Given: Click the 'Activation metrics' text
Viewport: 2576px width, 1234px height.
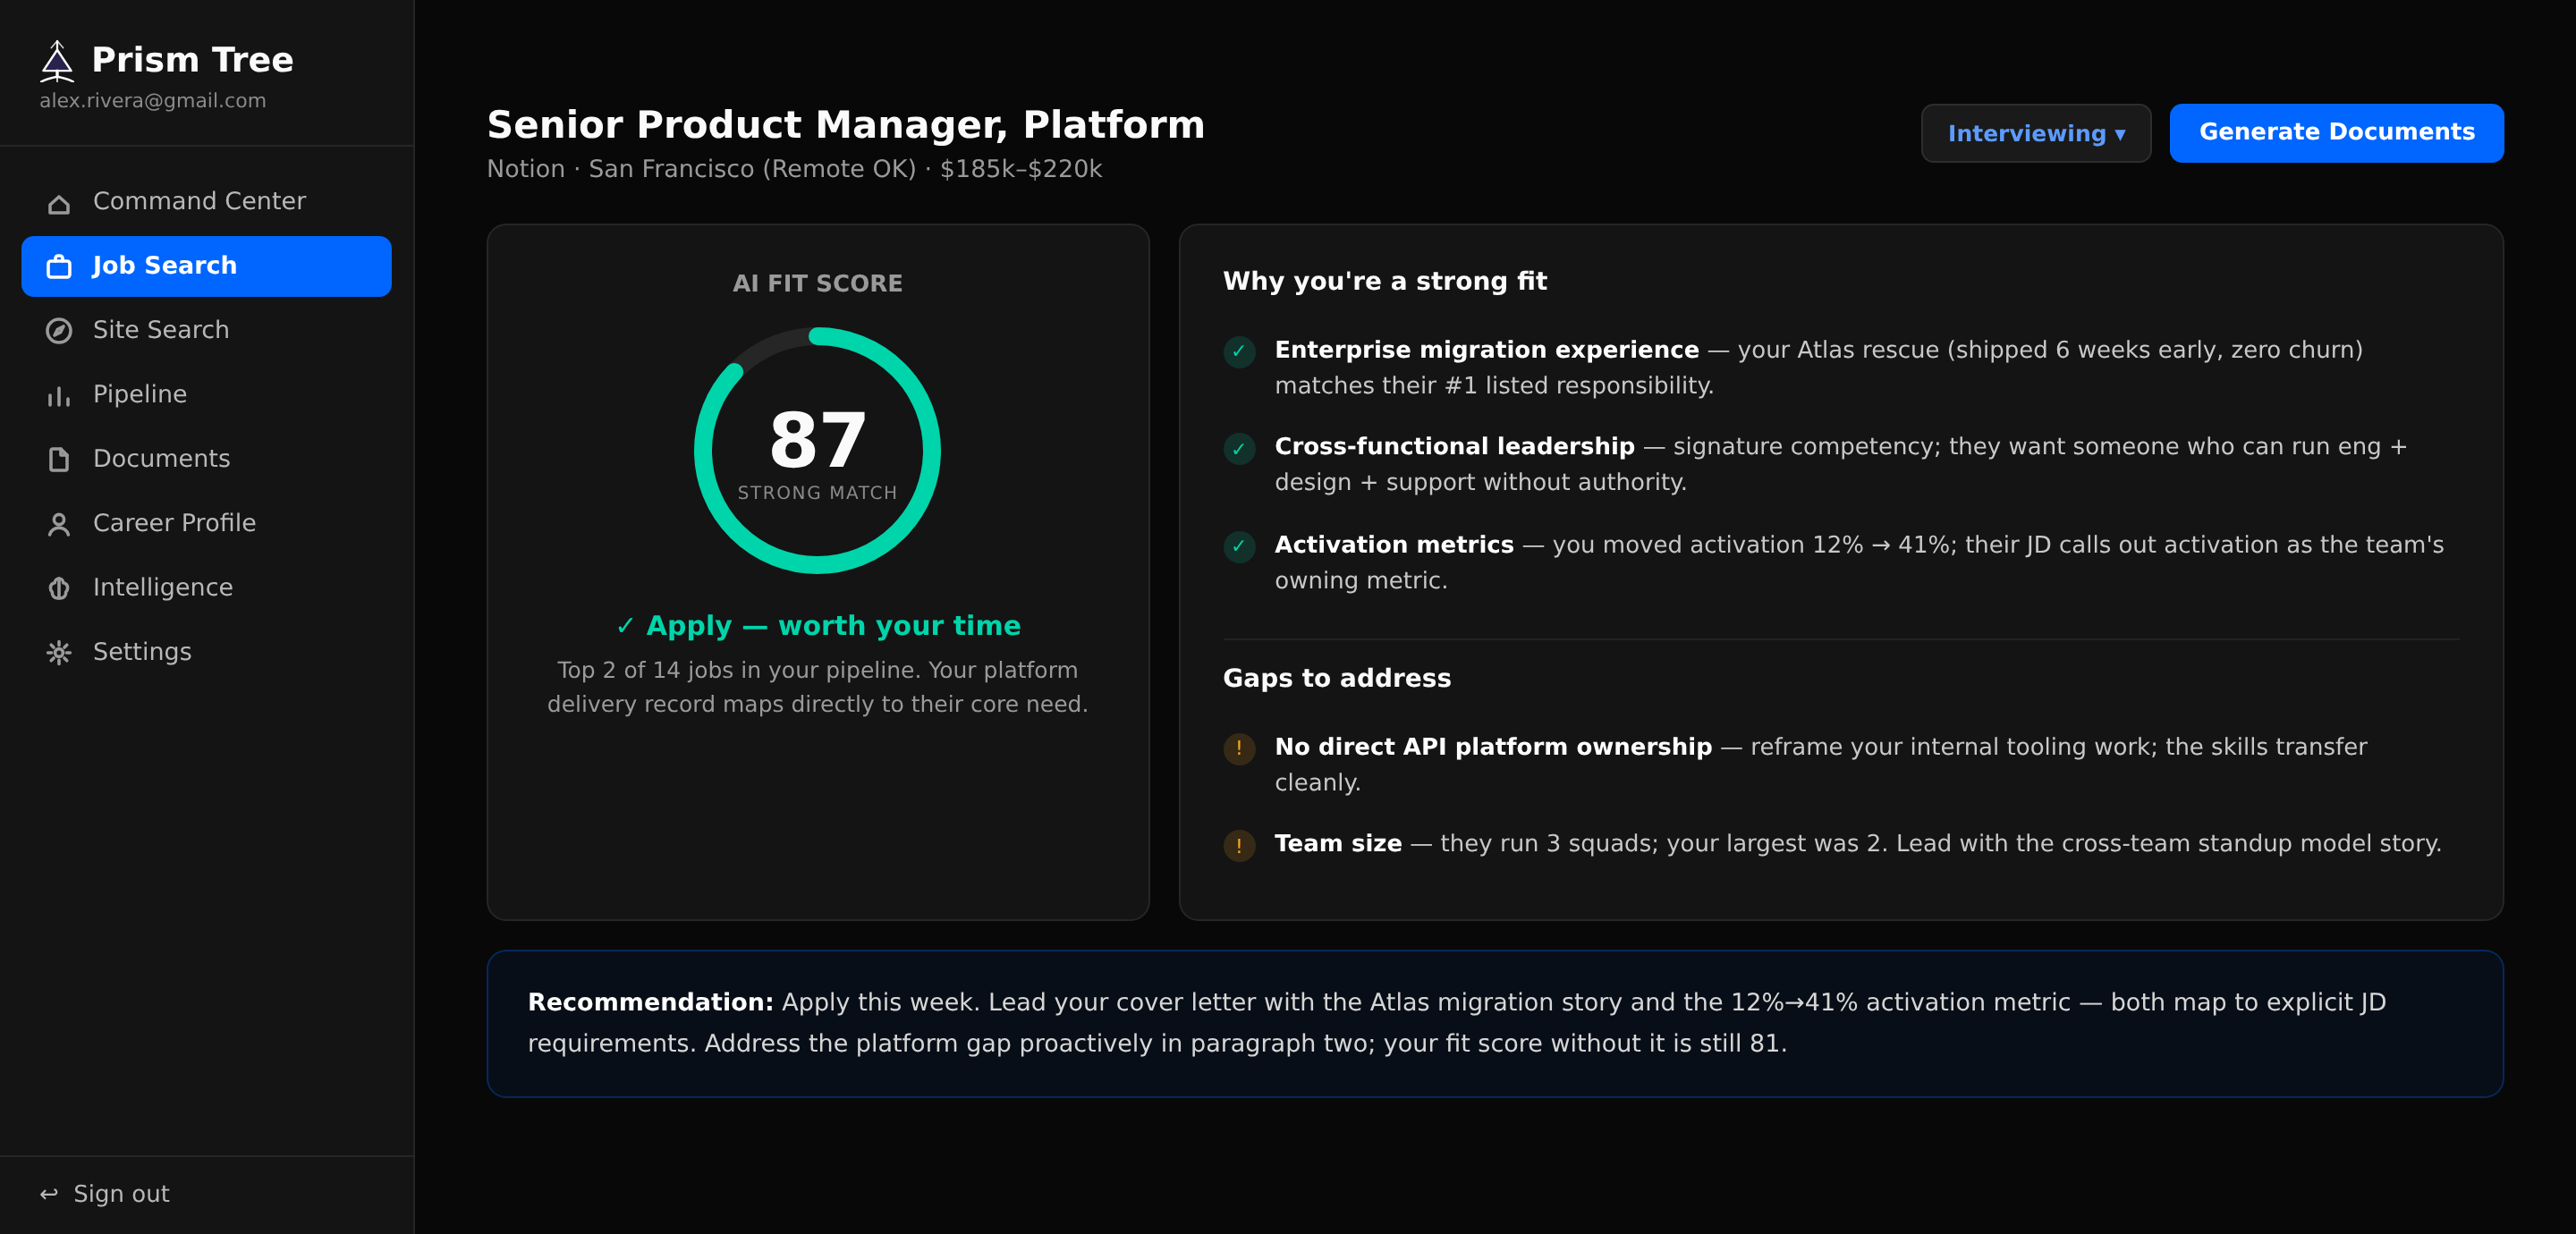Looking at the screenshot, I should (1394, 545).
